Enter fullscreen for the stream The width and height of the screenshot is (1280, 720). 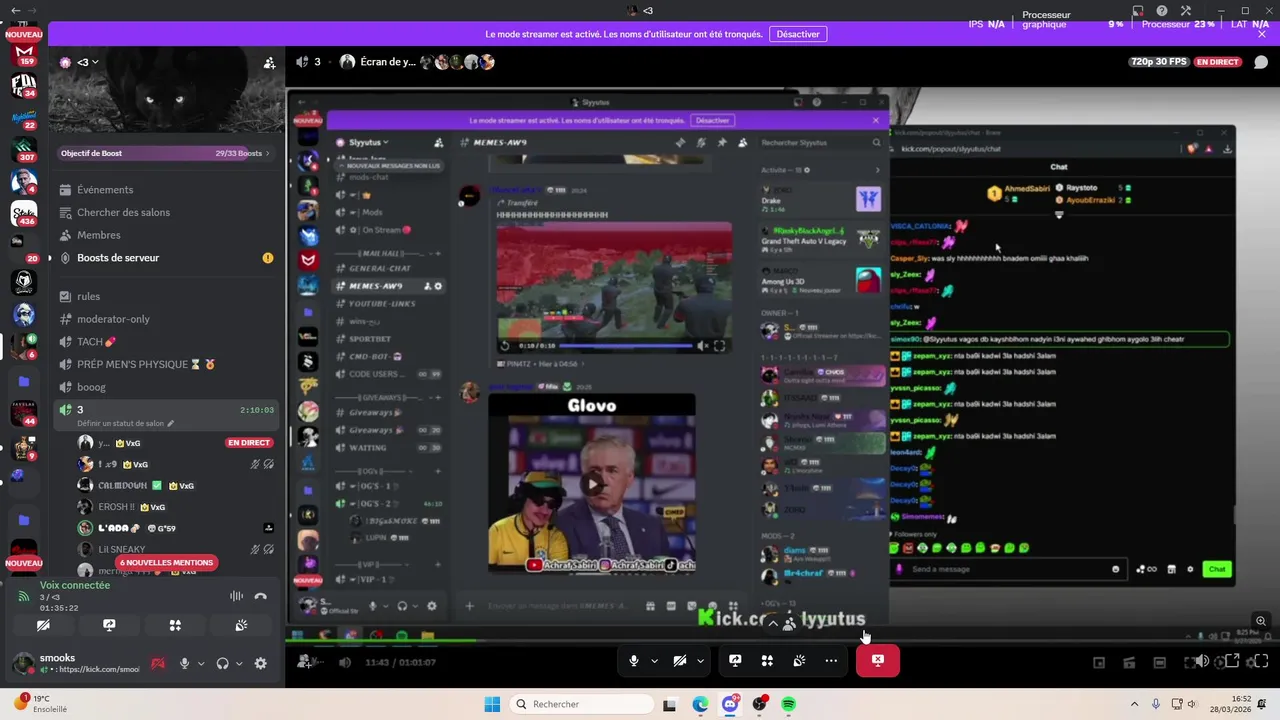1260,661
